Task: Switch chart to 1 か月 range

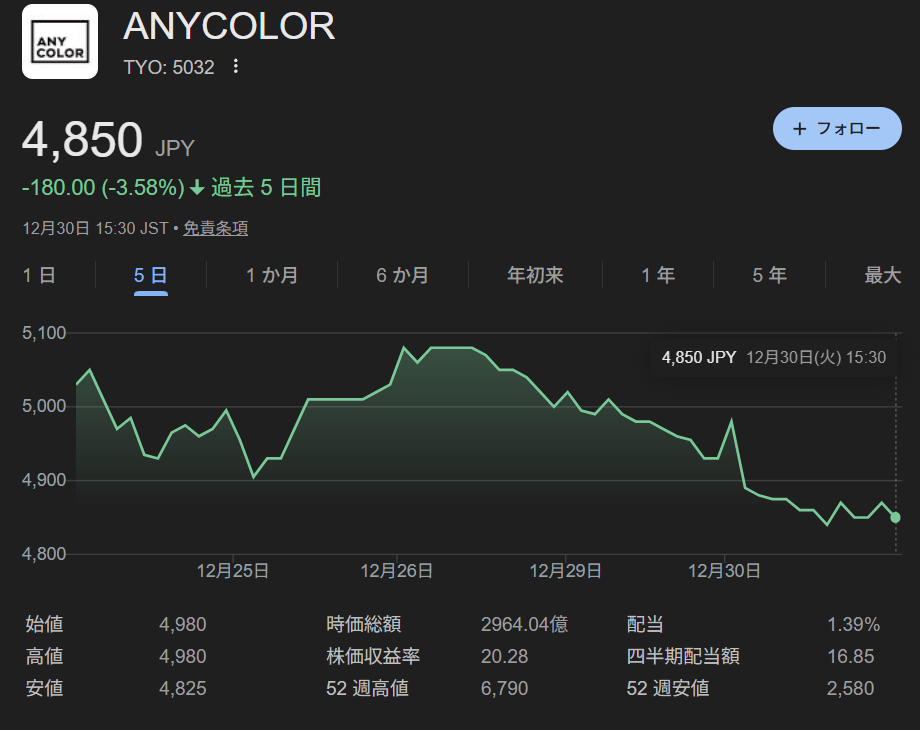Action: (272, 275)
